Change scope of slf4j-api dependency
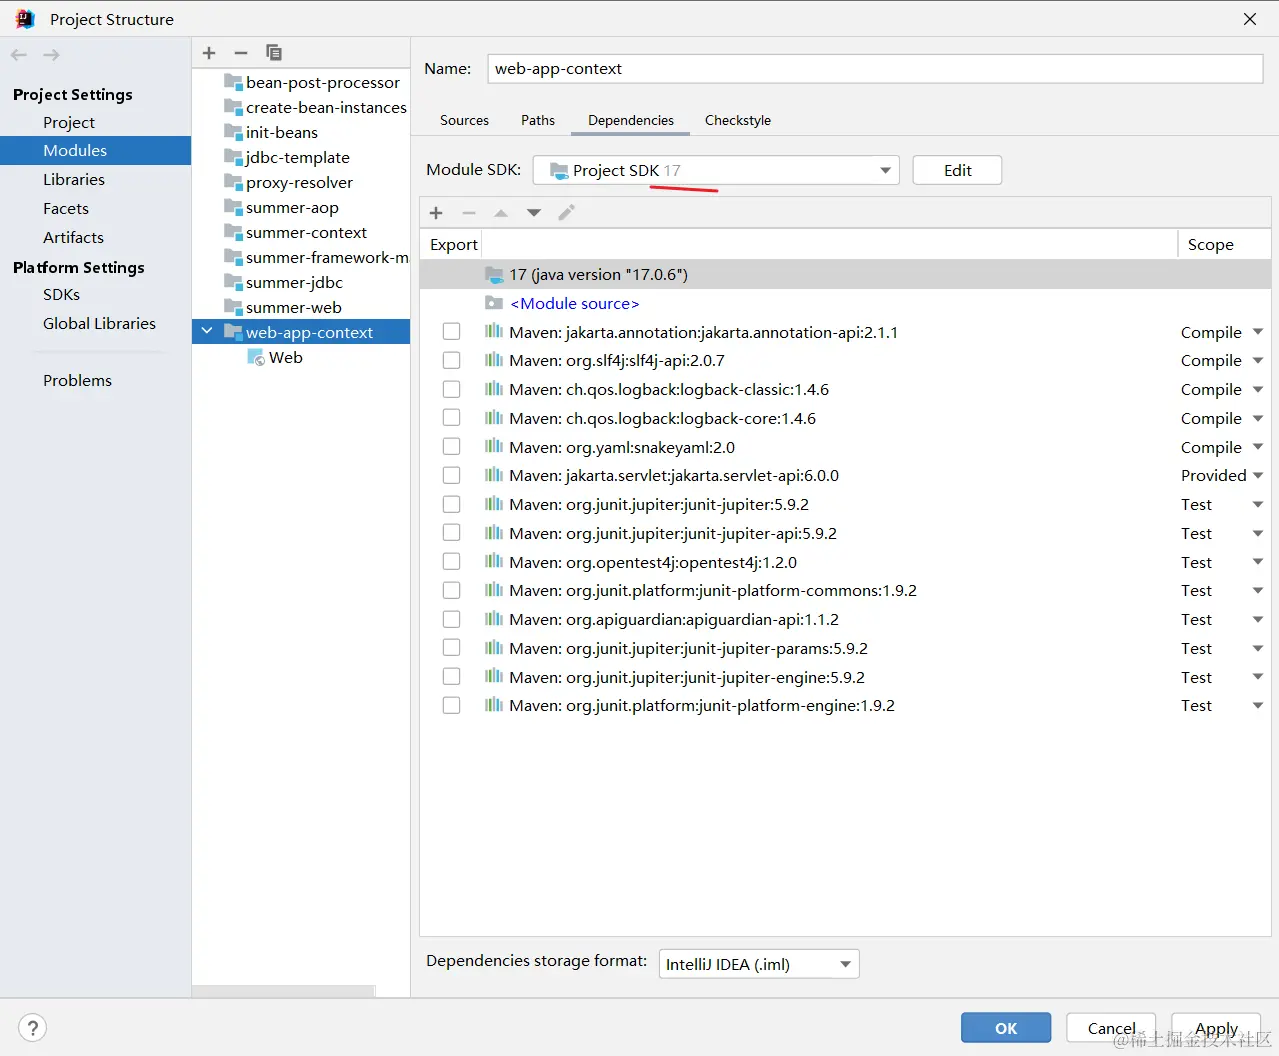 tap(1258, 360)
